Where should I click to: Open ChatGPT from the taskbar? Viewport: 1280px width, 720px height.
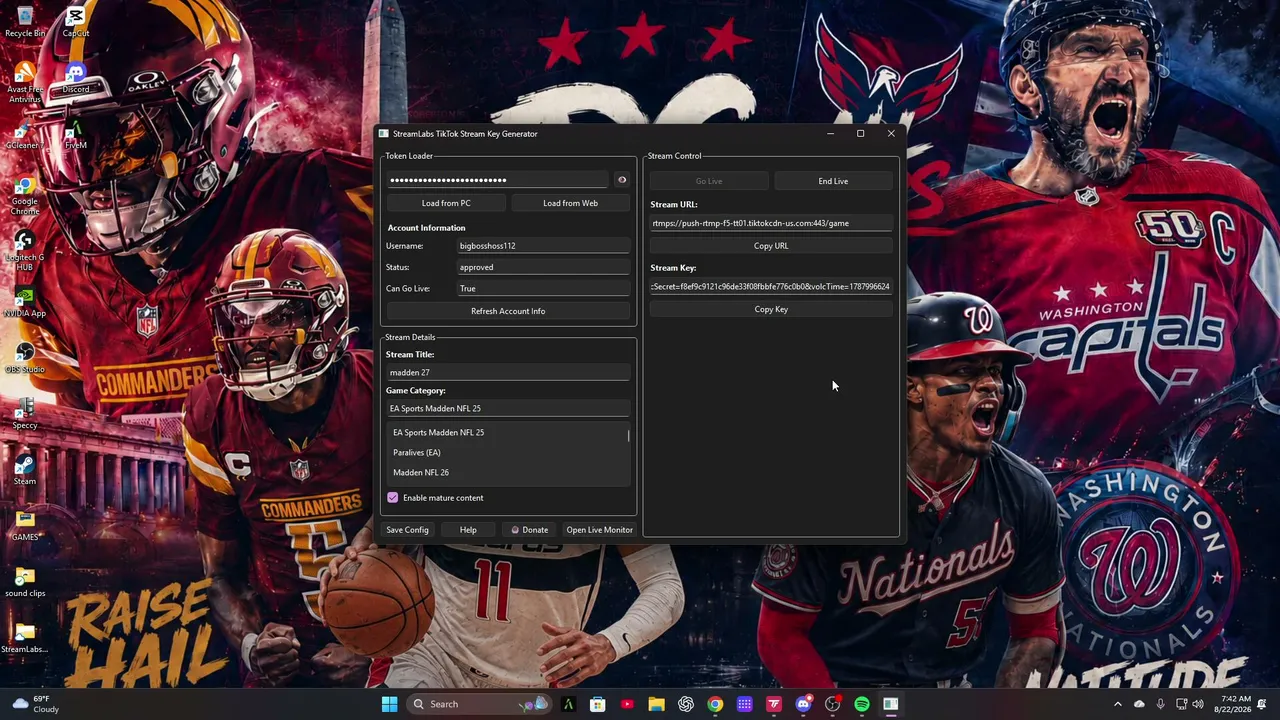point(686,704)
